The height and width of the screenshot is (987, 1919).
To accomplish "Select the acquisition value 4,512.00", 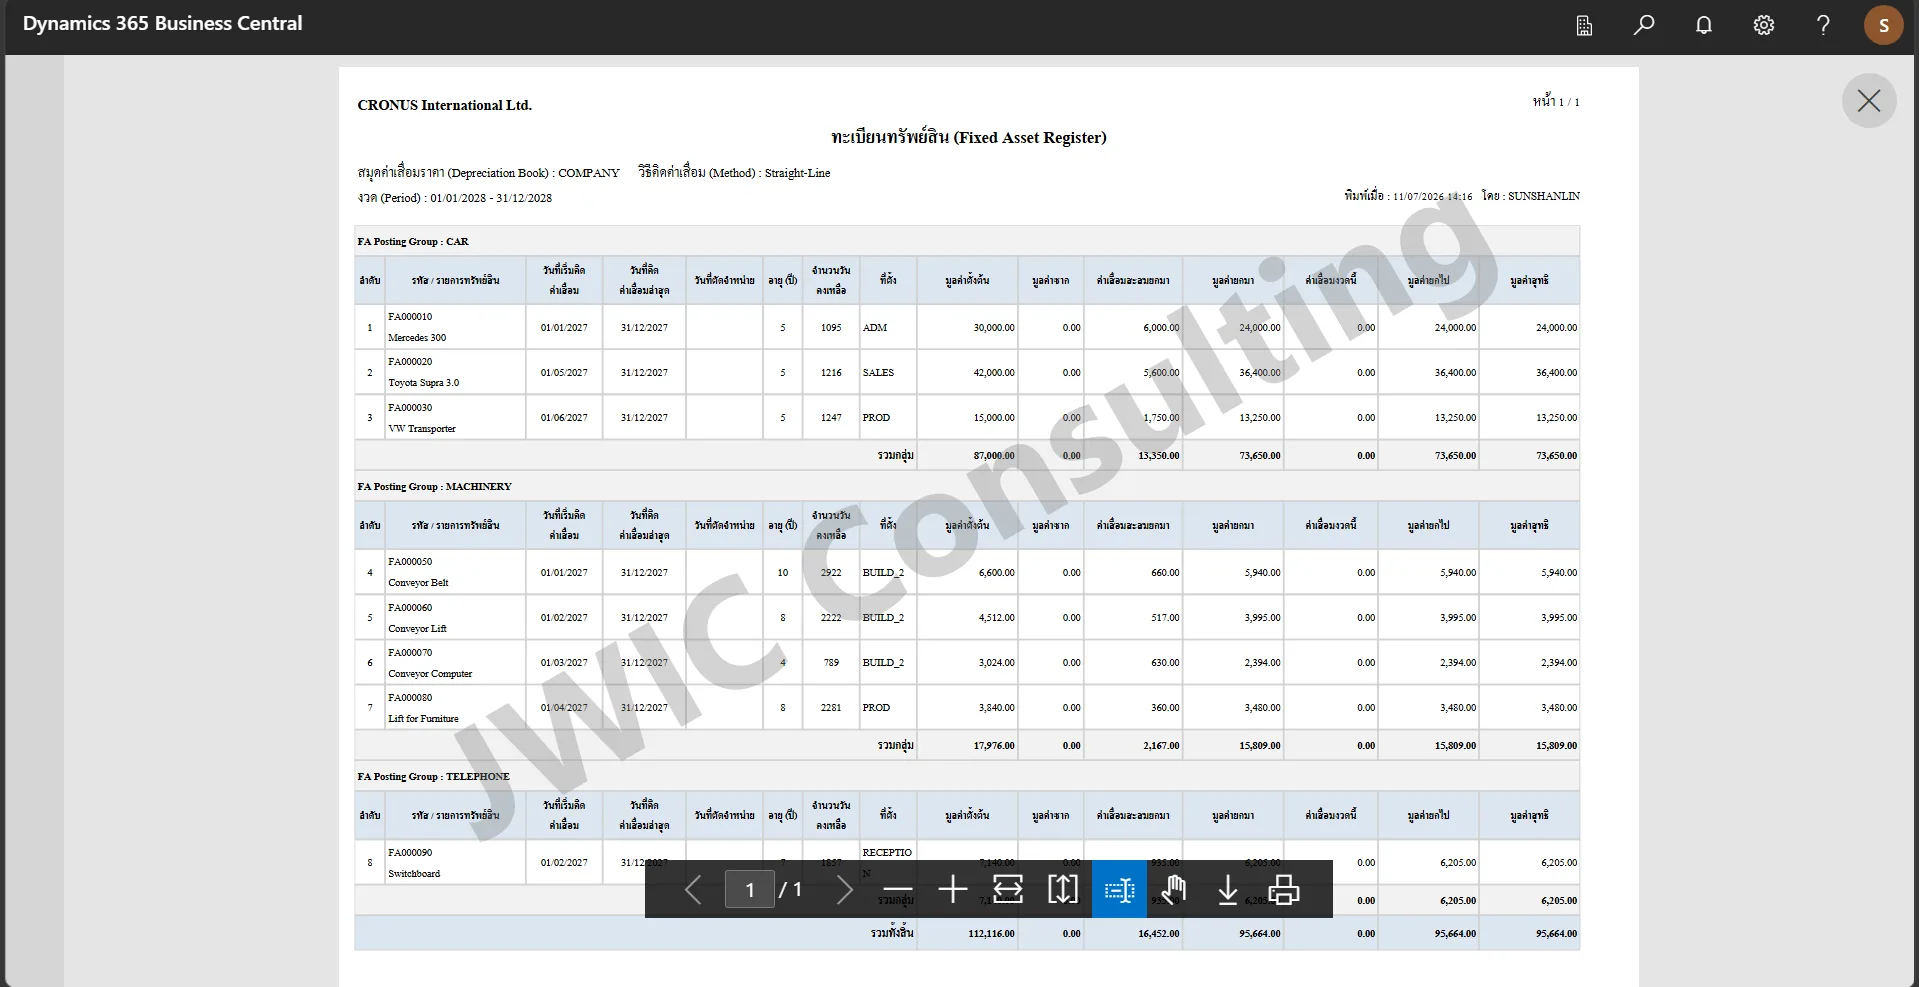I will coord(997,618).
